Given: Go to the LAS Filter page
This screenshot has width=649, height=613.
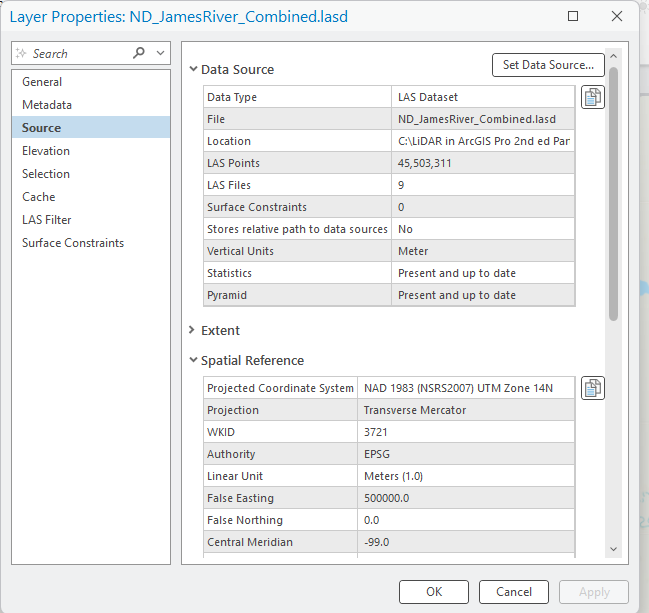Looking at the screenshot, I should [x=91, y=220].
